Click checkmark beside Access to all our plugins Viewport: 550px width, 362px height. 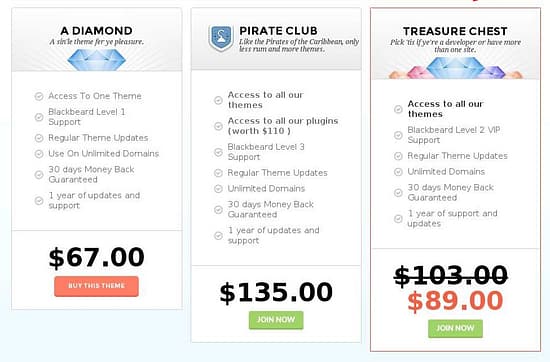click(x=218, y=126)
